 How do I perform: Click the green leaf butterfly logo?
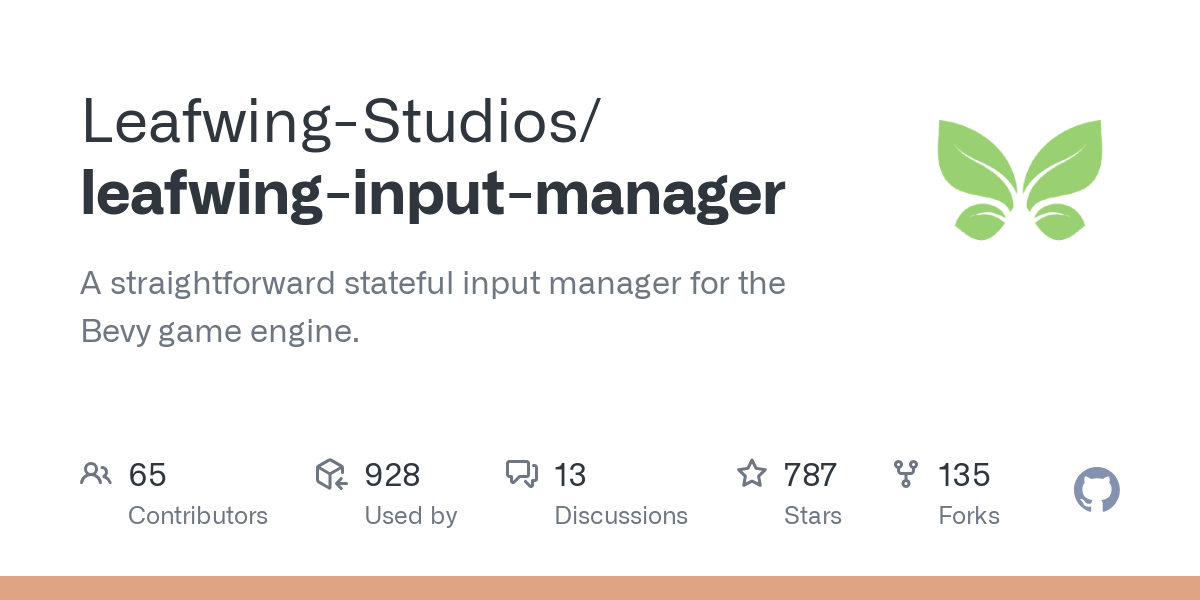(x=1019, y=180)
